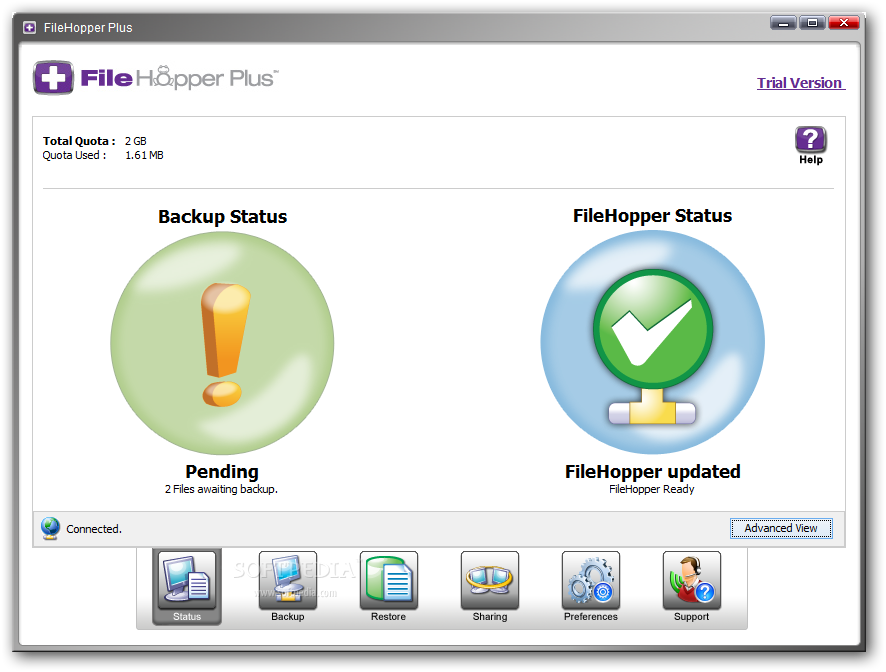This screenshot has height=672, width=886.
Task: Close the FileHopper Plus window
Action: click(844, 23)
